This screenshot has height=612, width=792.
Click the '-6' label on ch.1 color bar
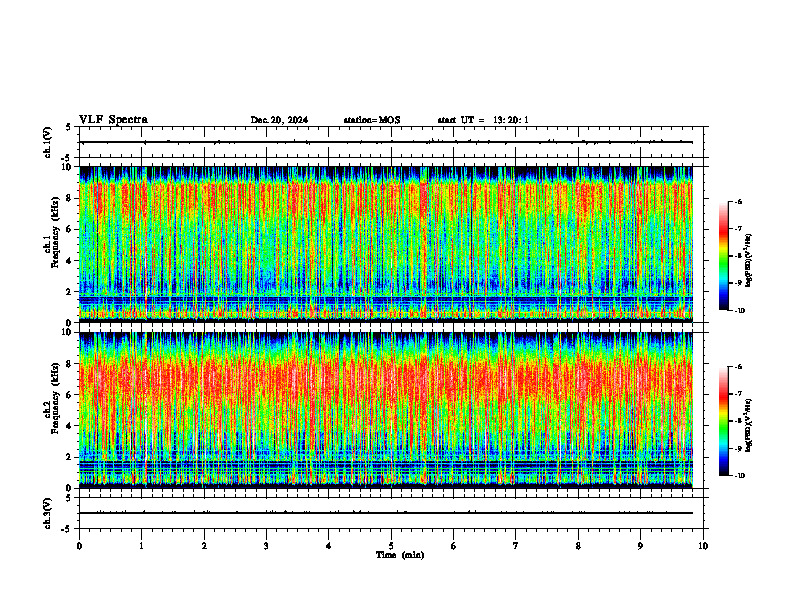point(738,201)
